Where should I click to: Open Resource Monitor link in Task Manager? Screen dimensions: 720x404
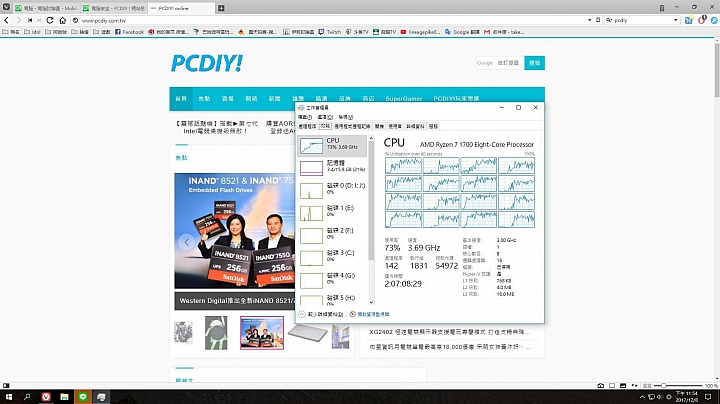coord(369,314)
